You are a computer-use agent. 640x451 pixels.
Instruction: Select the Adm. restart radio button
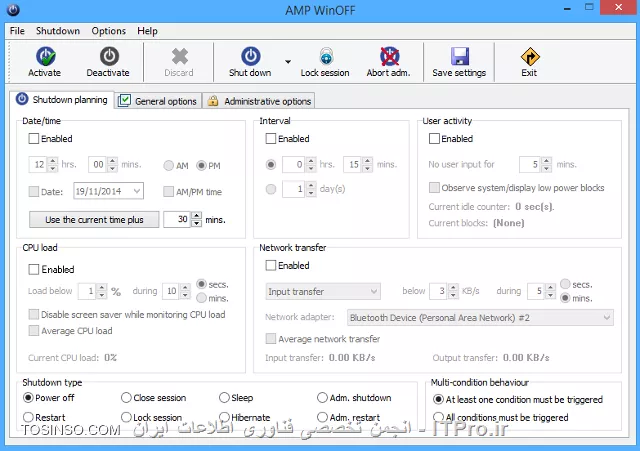click(322, 417)
